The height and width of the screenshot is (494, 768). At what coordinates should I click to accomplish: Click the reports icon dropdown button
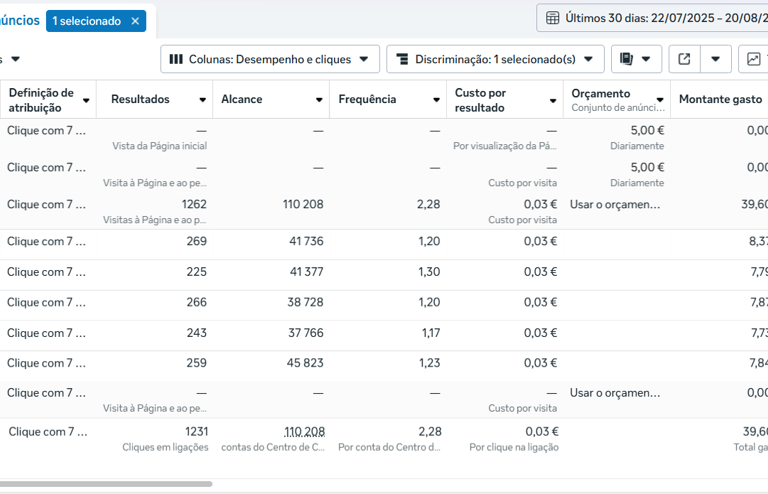point(636,59)
